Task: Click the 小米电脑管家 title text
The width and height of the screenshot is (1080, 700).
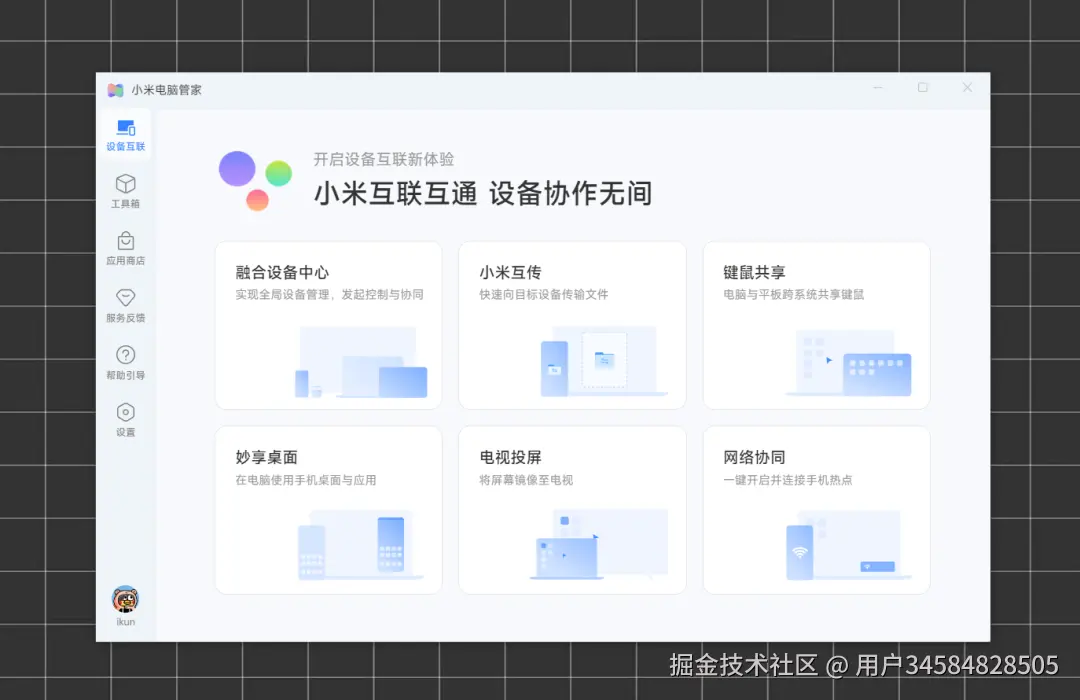Action: point(167,90)
